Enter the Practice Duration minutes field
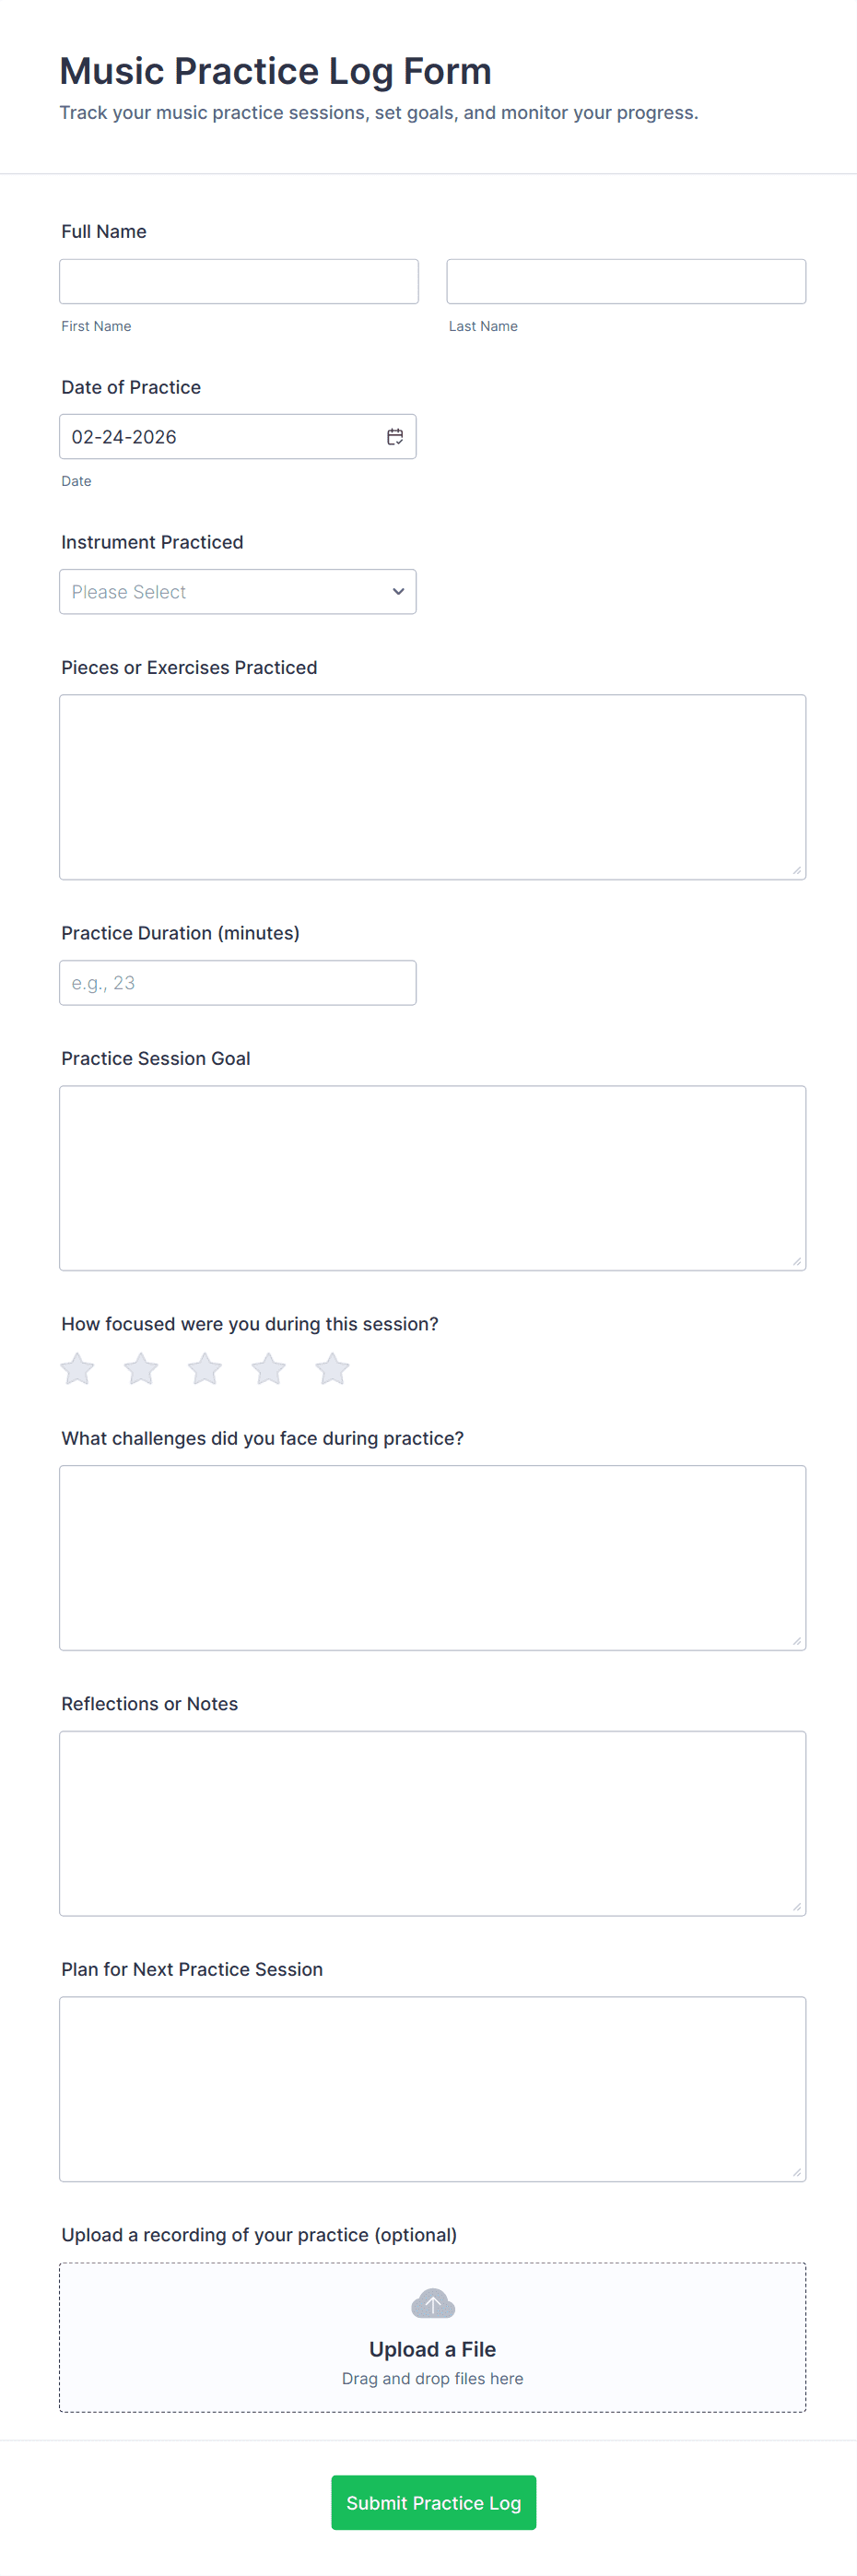 [237, 983]
